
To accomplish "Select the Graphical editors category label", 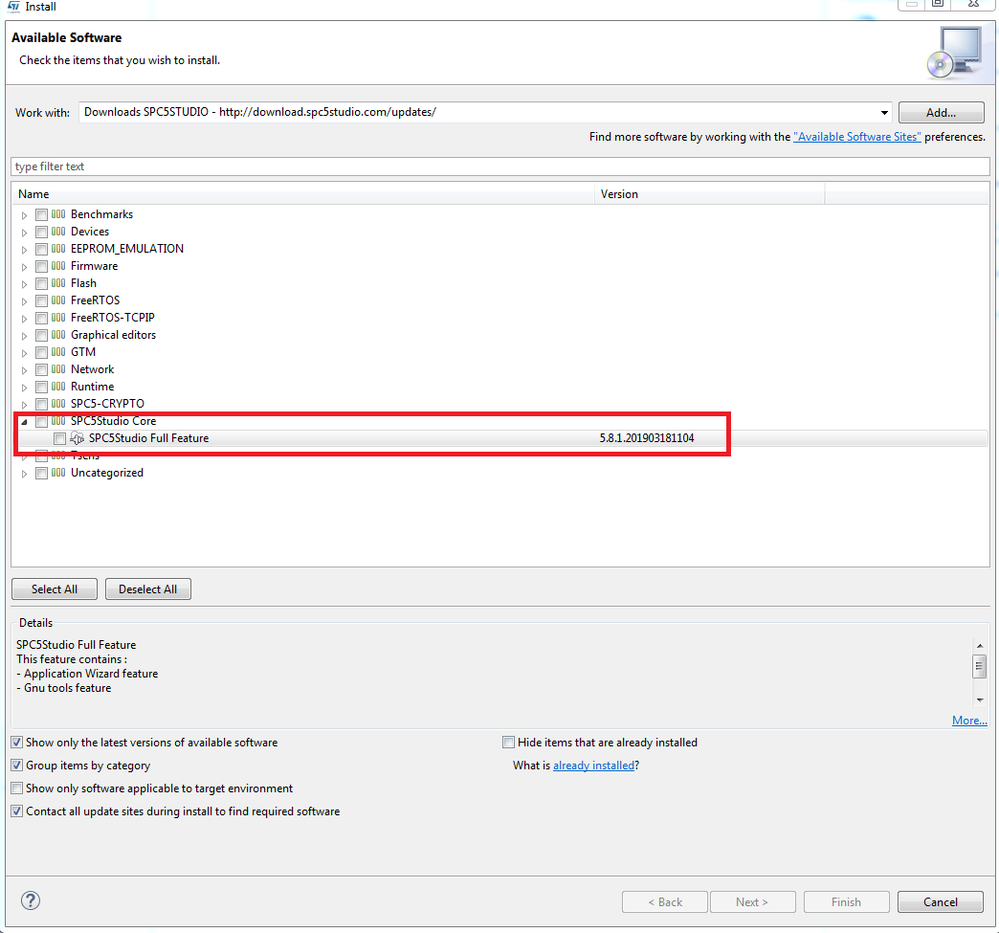I will (x=113, y=335).
